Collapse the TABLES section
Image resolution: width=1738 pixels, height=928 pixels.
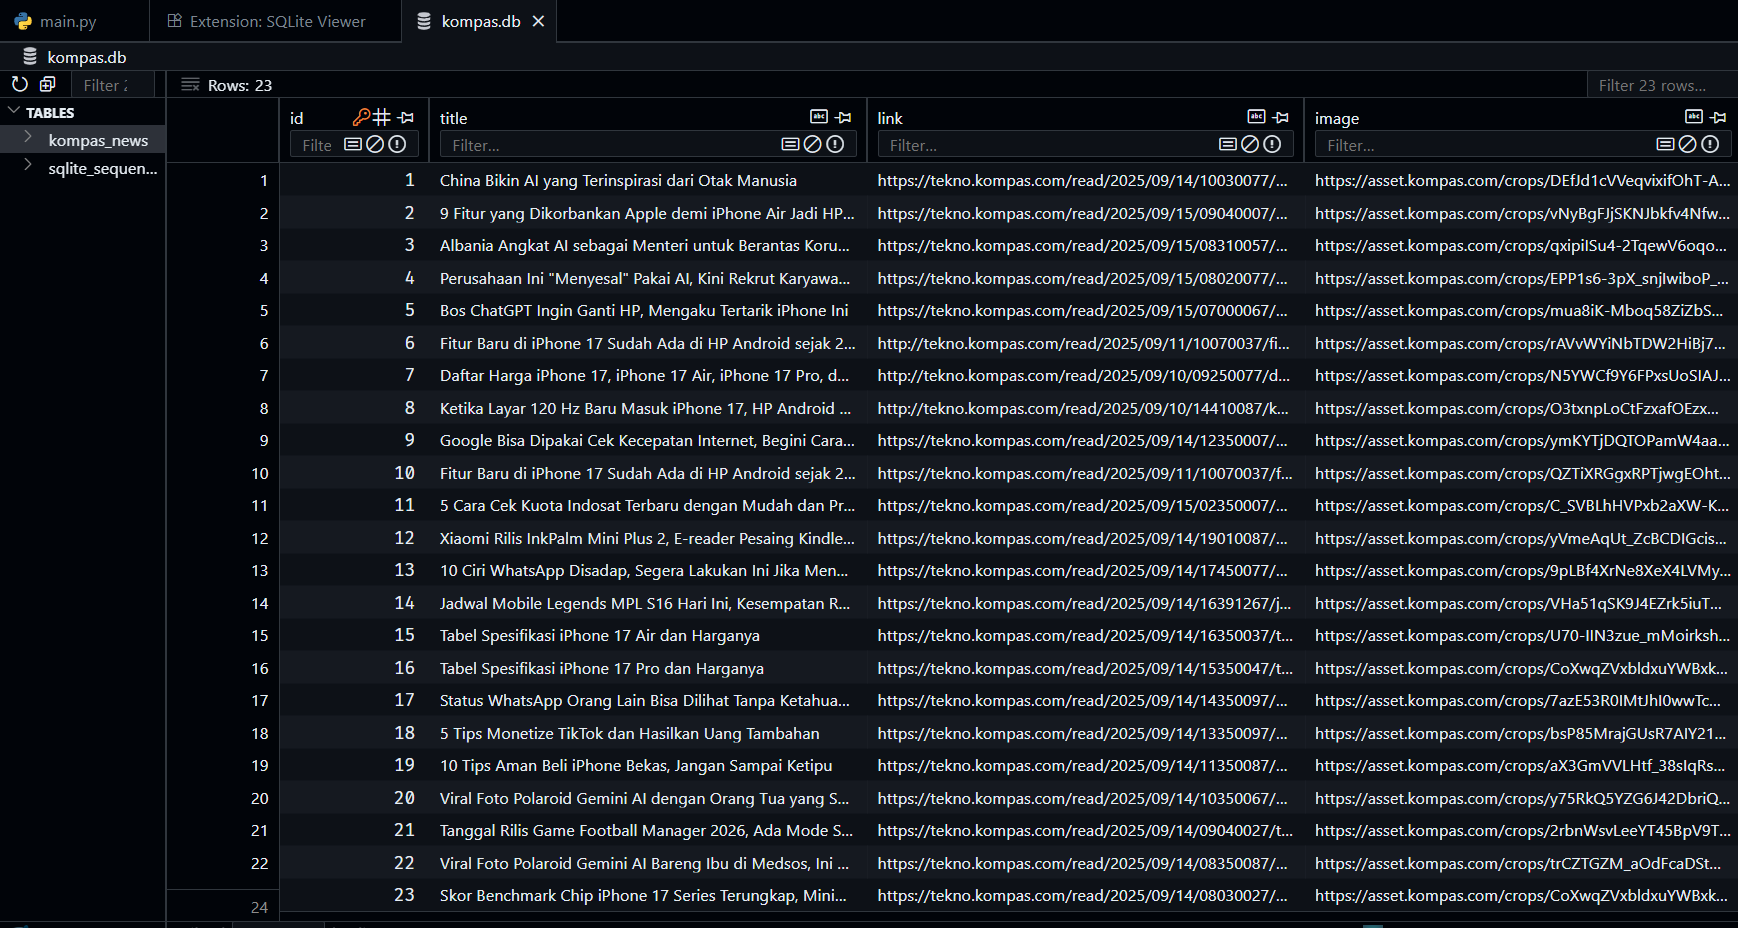click(x=14, y=112)
